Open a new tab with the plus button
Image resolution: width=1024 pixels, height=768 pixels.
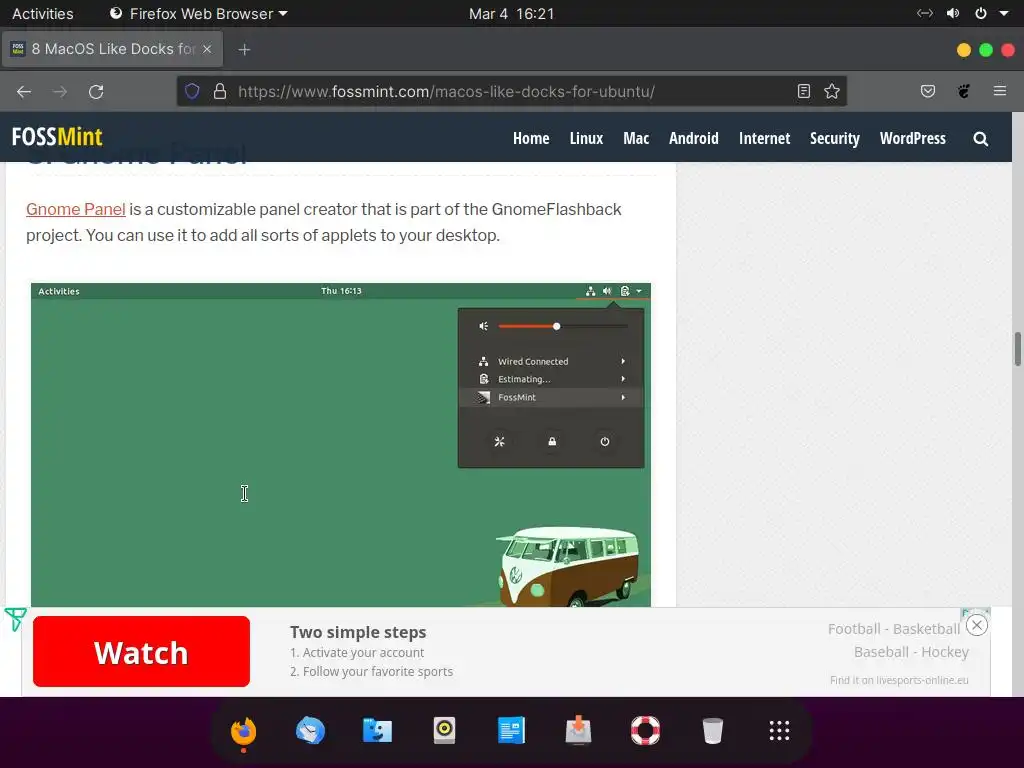244,50
